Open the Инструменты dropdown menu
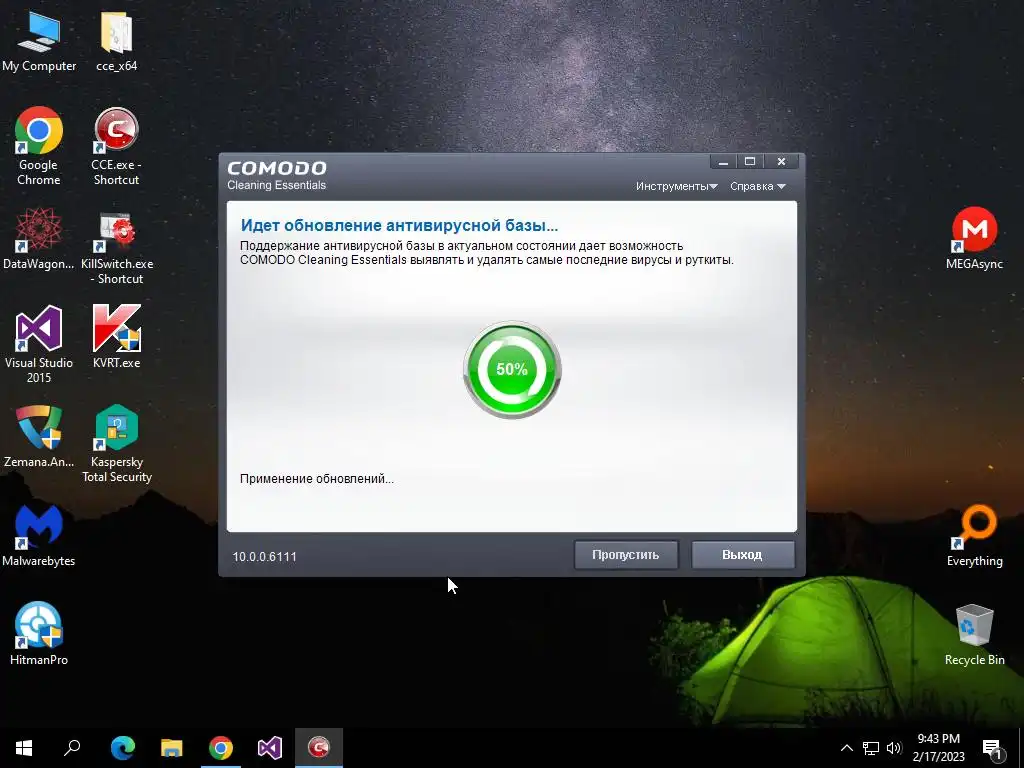 pos(677,186)
